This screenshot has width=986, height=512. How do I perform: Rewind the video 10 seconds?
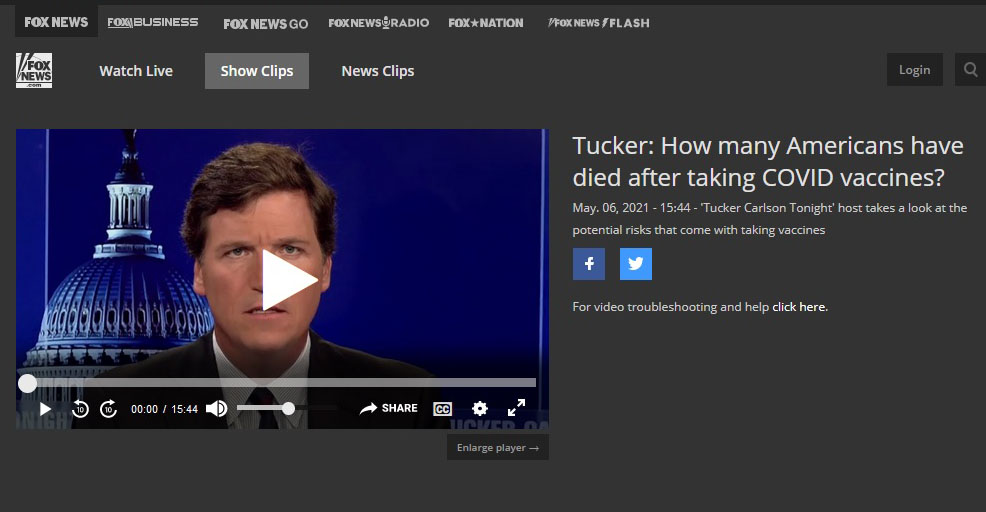[x=80, y=409]
